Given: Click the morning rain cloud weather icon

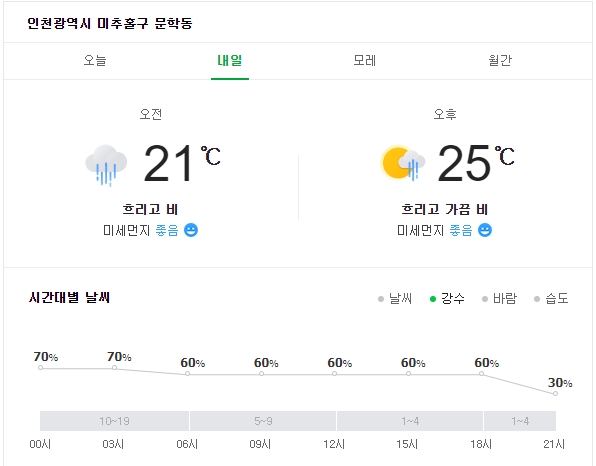Looking at the screenshot, I should pyautogui.click(x=106, y=165).
